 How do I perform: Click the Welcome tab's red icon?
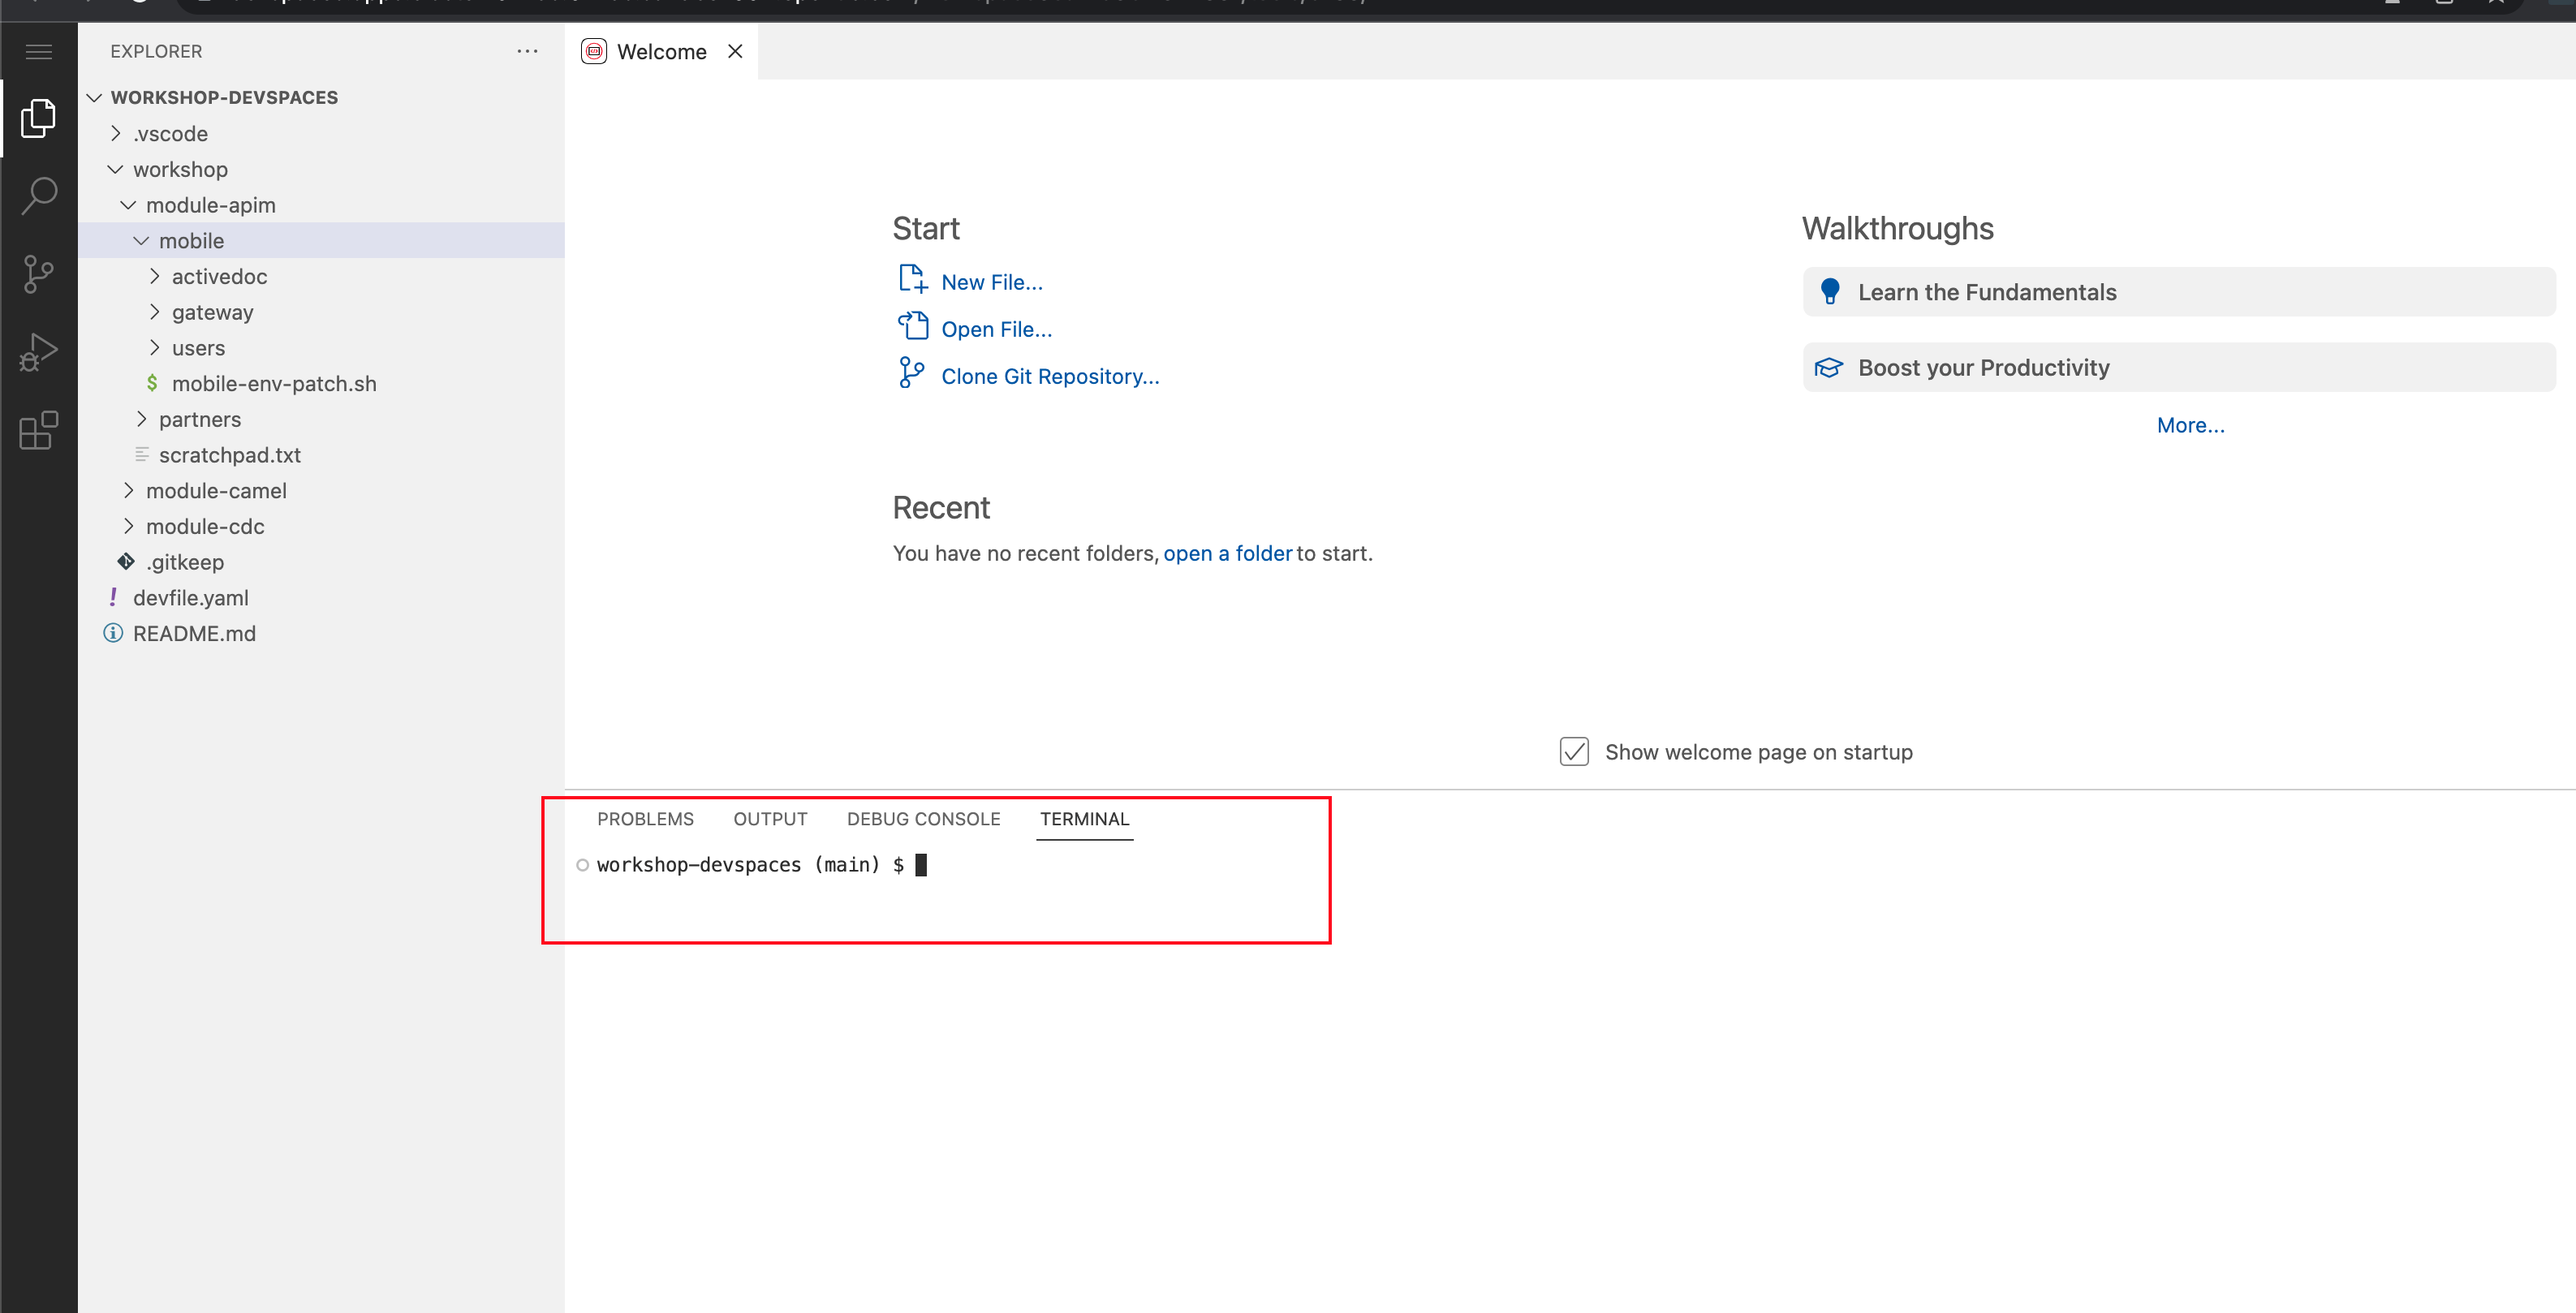click(x=594, y=51)
